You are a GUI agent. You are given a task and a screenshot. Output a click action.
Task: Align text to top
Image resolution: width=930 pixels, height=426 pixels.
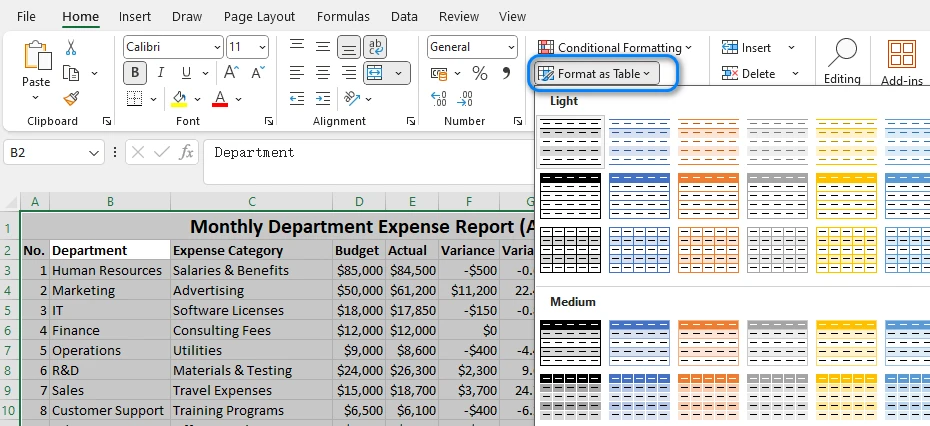pos(297,47)
